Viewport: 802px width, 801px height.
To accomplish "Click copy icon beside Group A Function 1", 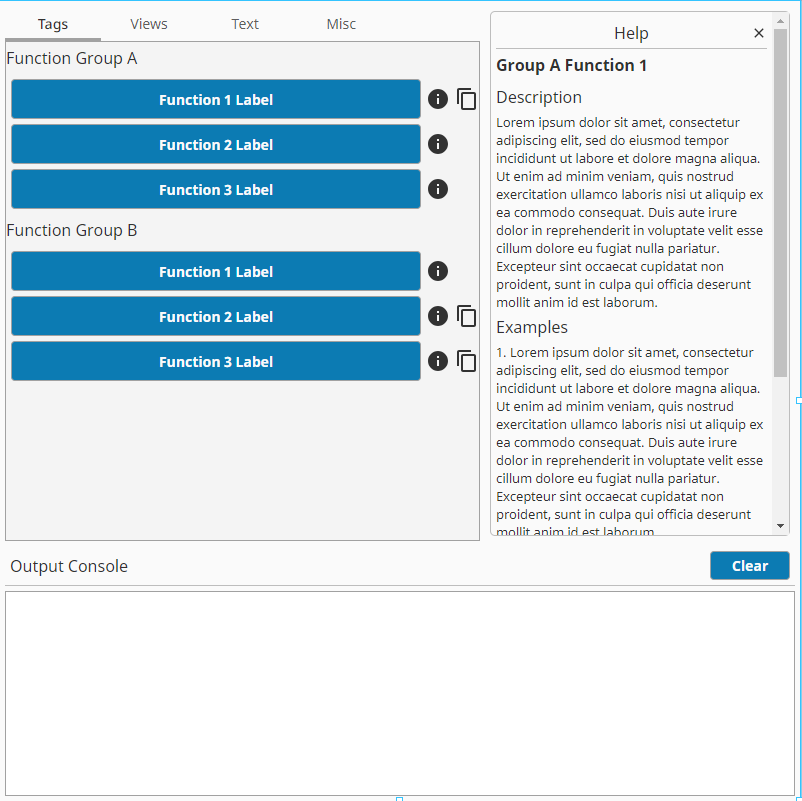I will [x=467, y=99].
